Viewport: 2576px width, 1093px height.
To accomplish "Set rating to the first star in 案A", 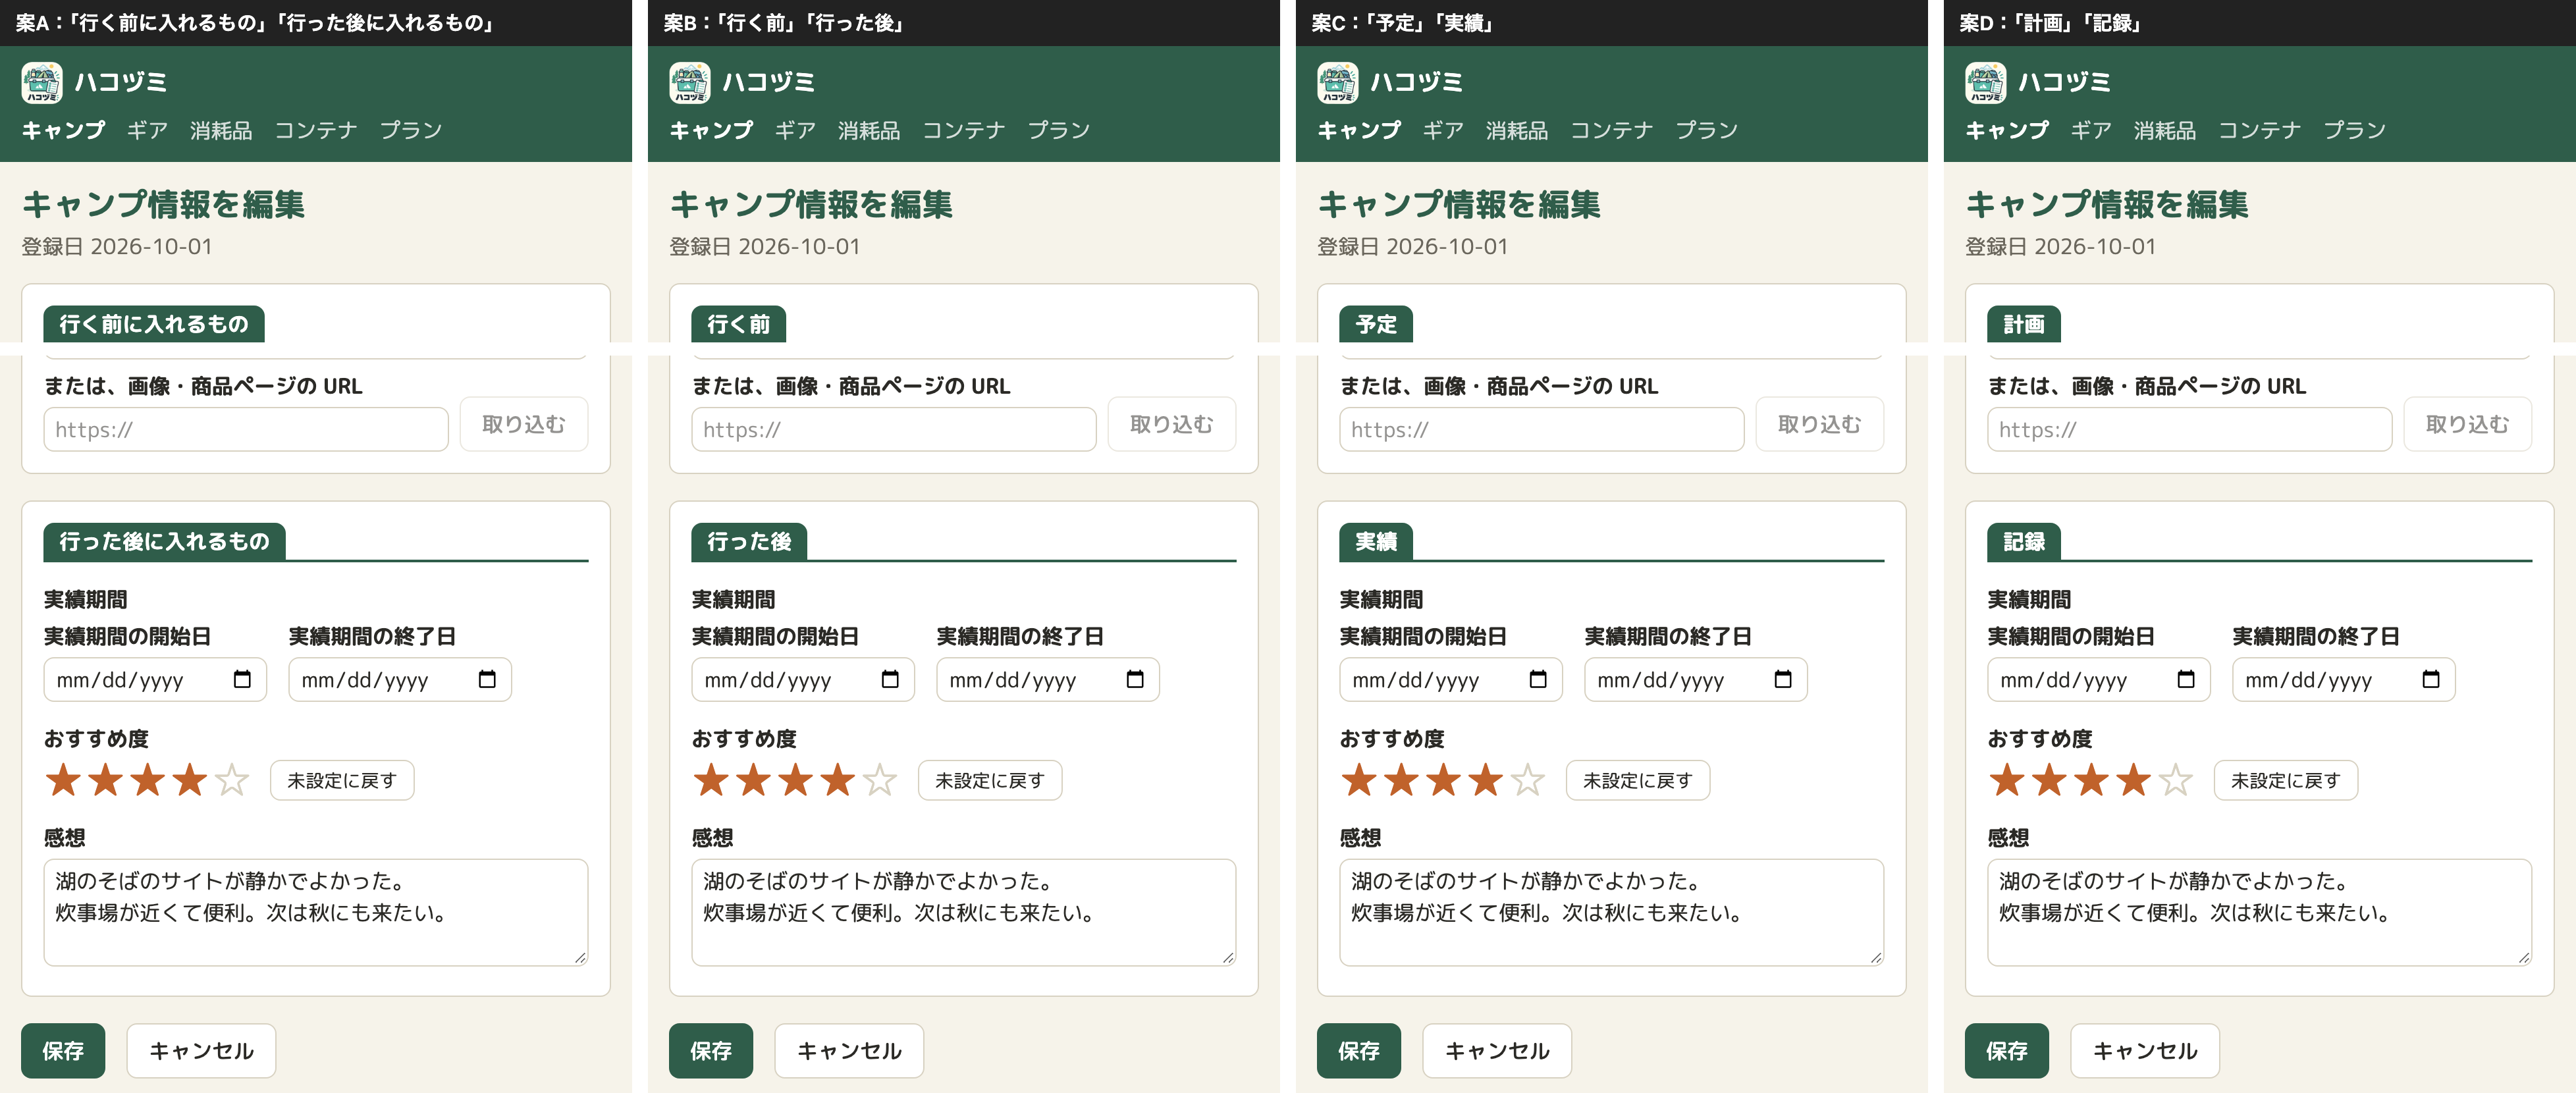I will click(63, 780).
